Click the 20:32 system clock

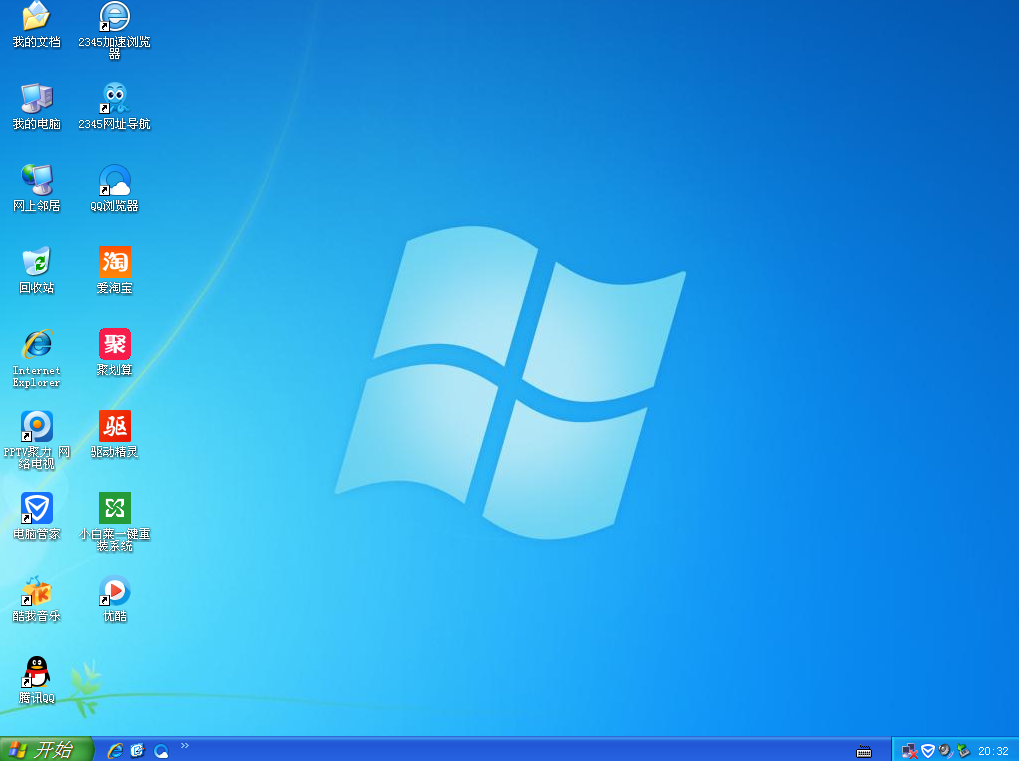pyautogui.click(x=993, y=751)
